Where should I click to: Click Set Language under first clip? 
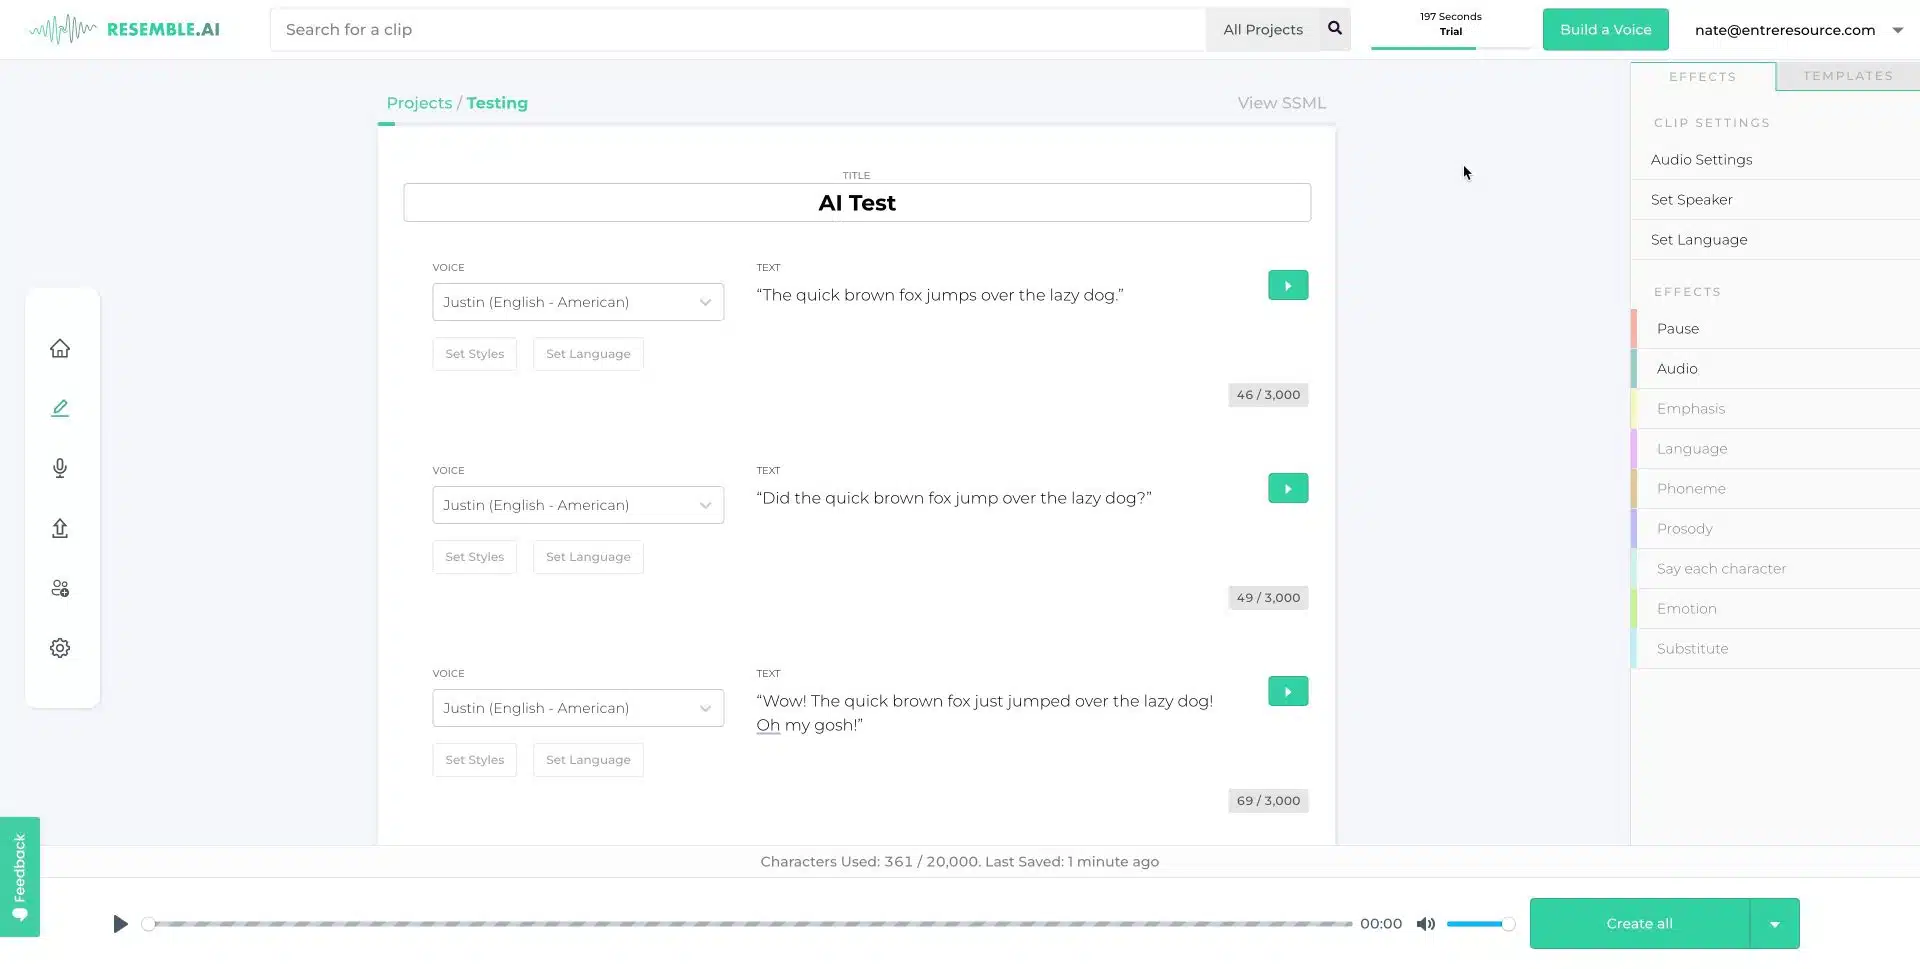pos(588,354)
